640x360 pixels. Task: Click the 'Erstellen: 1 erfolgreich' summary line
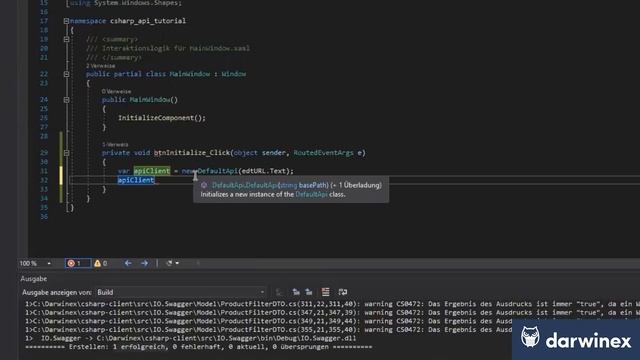point(198,347)
